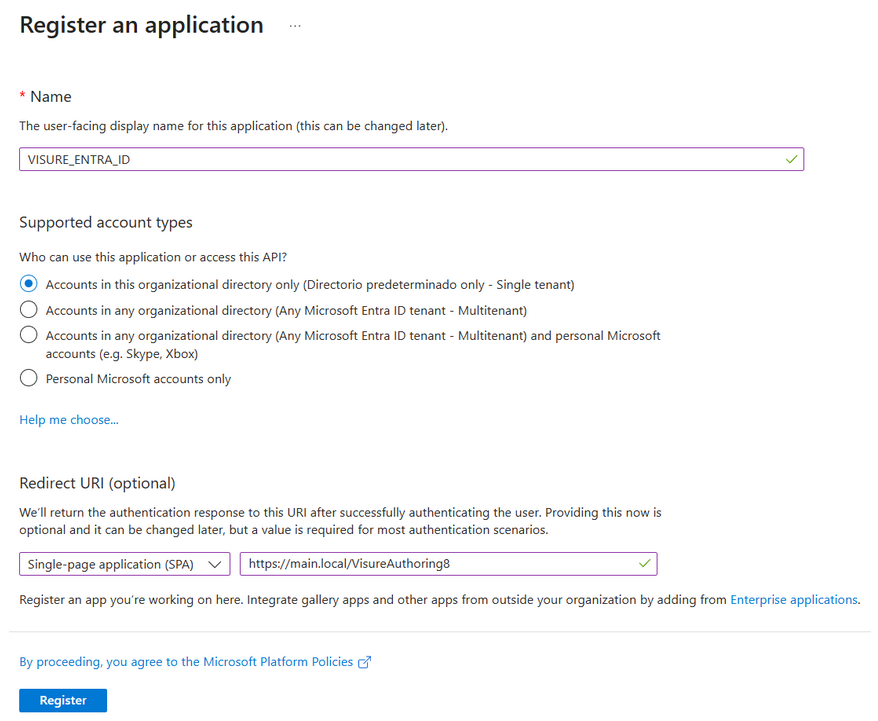Click the Redirect URI validation checkmark
878x721 pixels.
pos(645,564)
